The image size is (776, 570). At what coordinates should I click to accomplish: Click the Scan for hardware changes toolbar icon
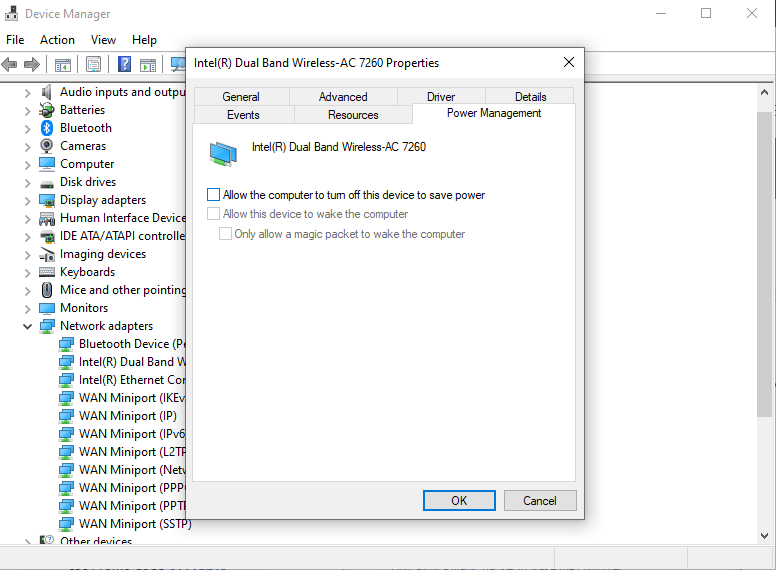[x=178, y=64]
